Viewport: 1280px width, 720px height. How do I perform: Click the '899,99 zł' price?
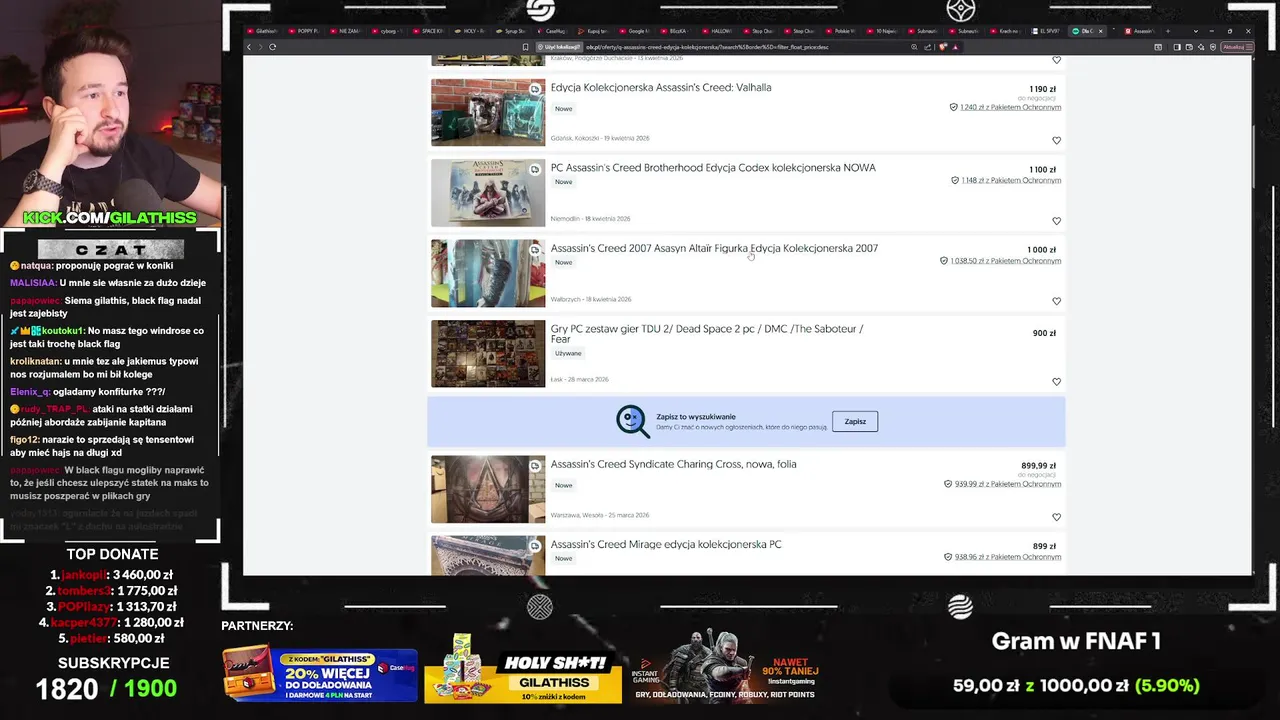1038,466
